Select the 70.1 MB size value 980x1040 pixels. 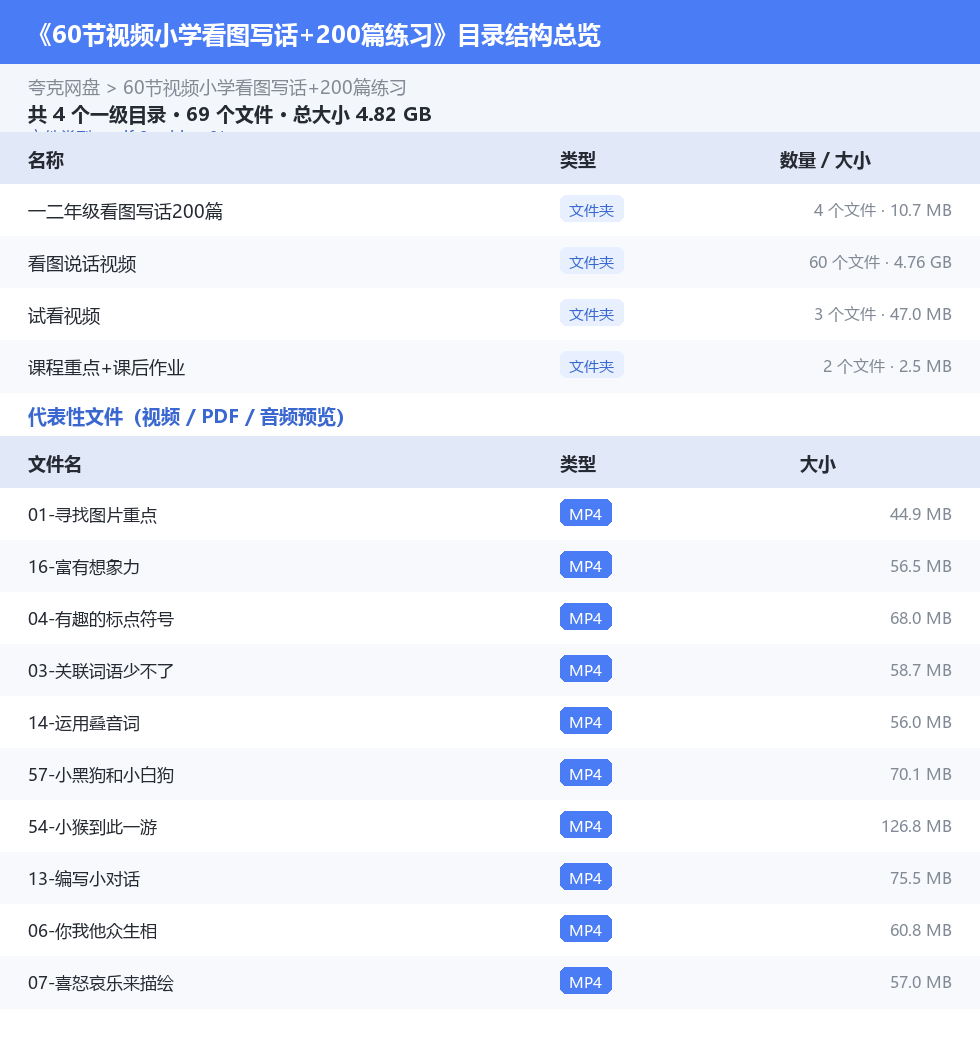(x=920, y=774)
